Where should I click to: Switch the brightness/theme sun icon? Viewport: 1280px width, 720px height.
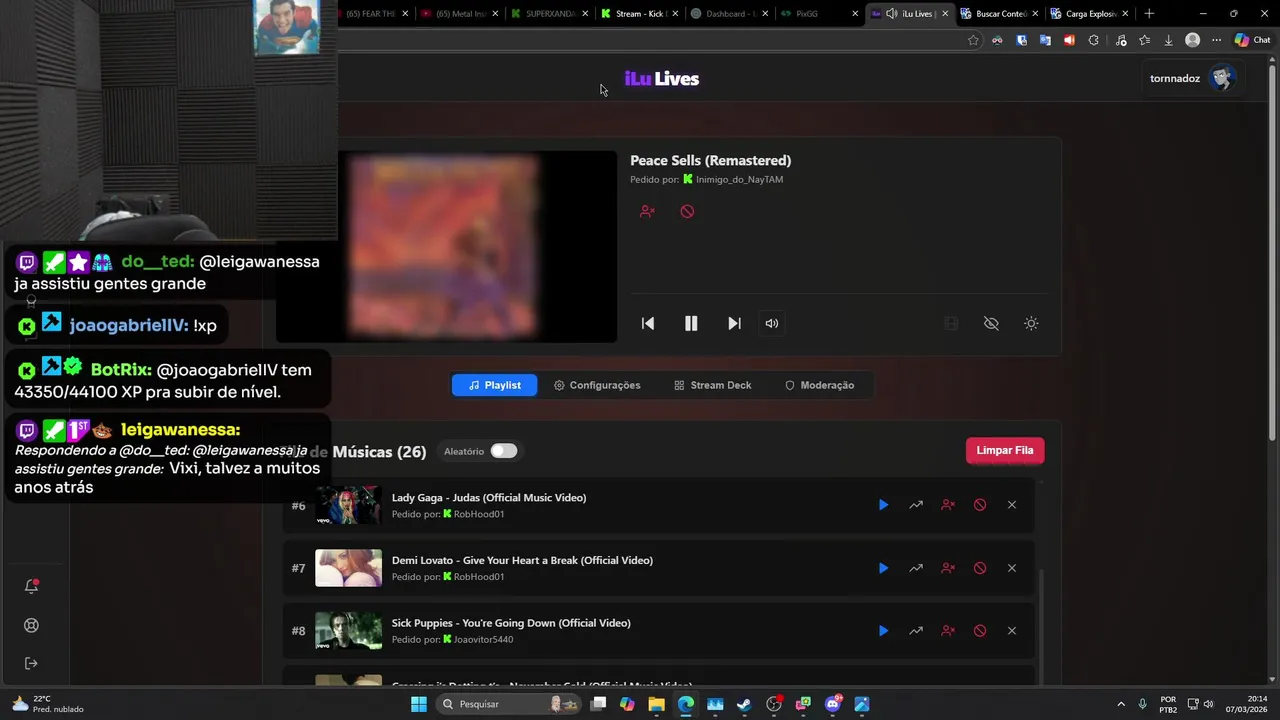1031,323
